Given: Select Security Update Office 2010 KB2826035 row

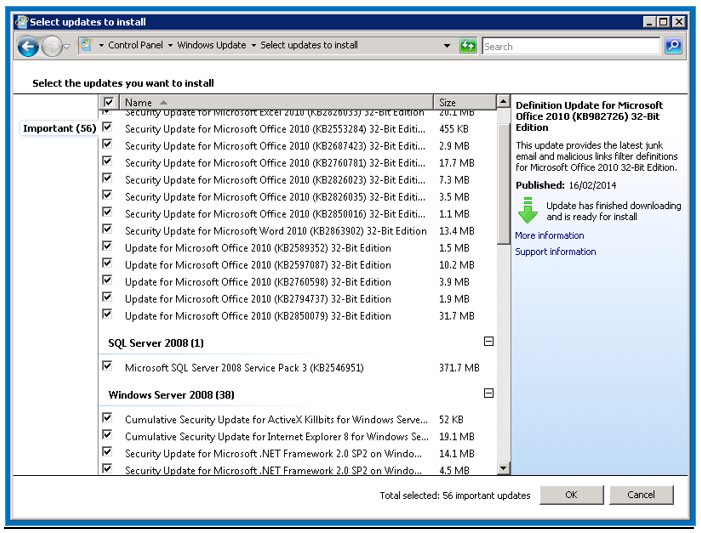Looking at the screenshot, I should 297,197.
